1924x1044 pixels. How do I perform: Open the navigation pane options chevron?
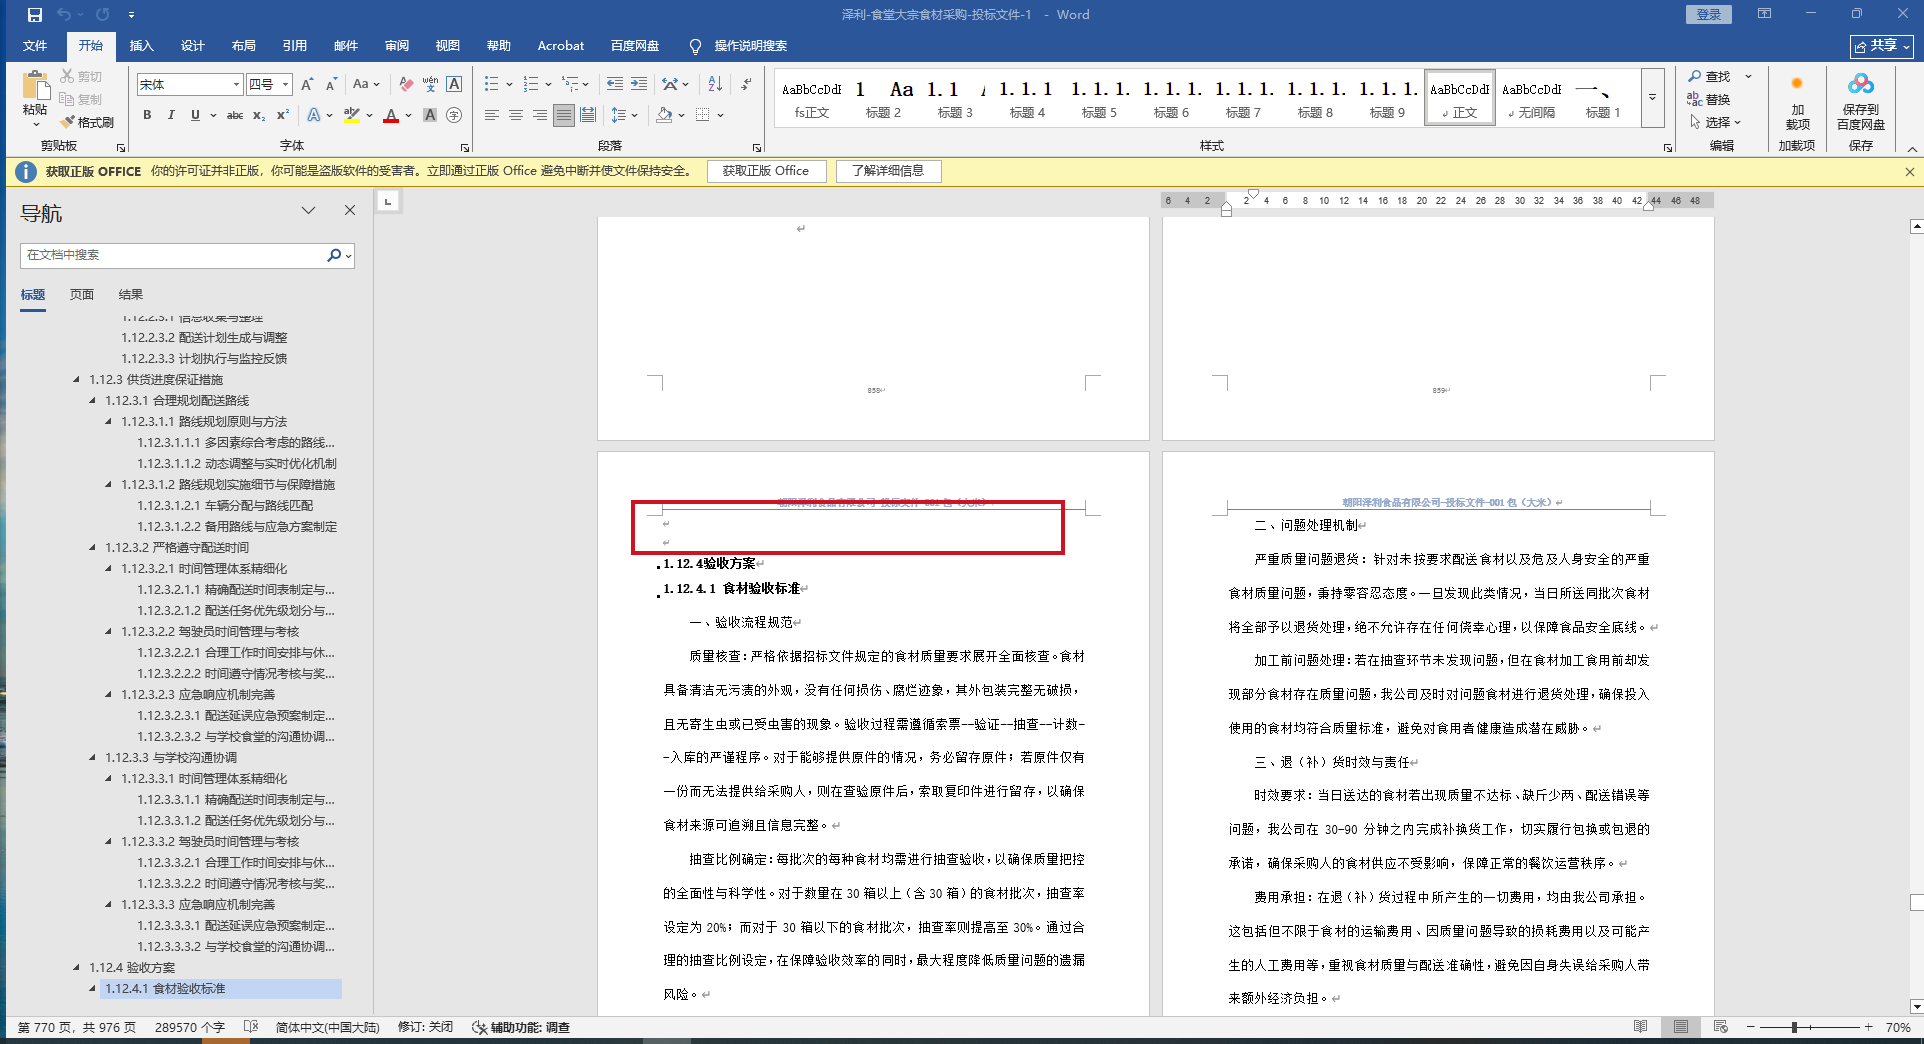pyautogui.click(x=308, y=210)
